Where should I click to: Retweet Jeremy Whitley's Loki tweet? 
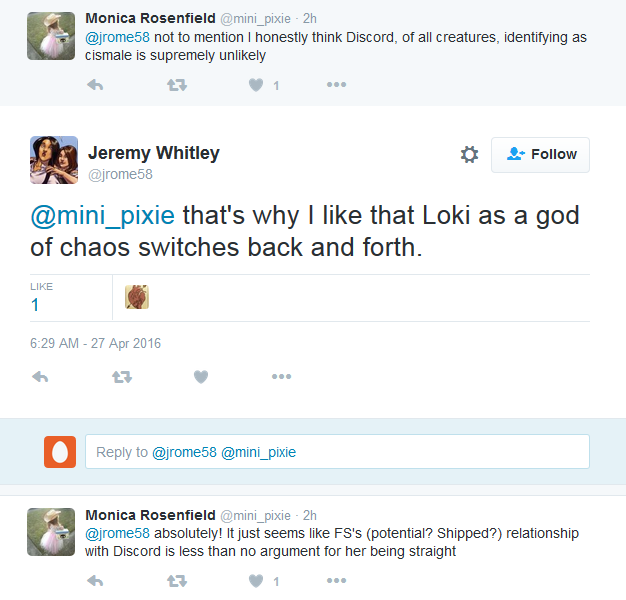(121, 377)
